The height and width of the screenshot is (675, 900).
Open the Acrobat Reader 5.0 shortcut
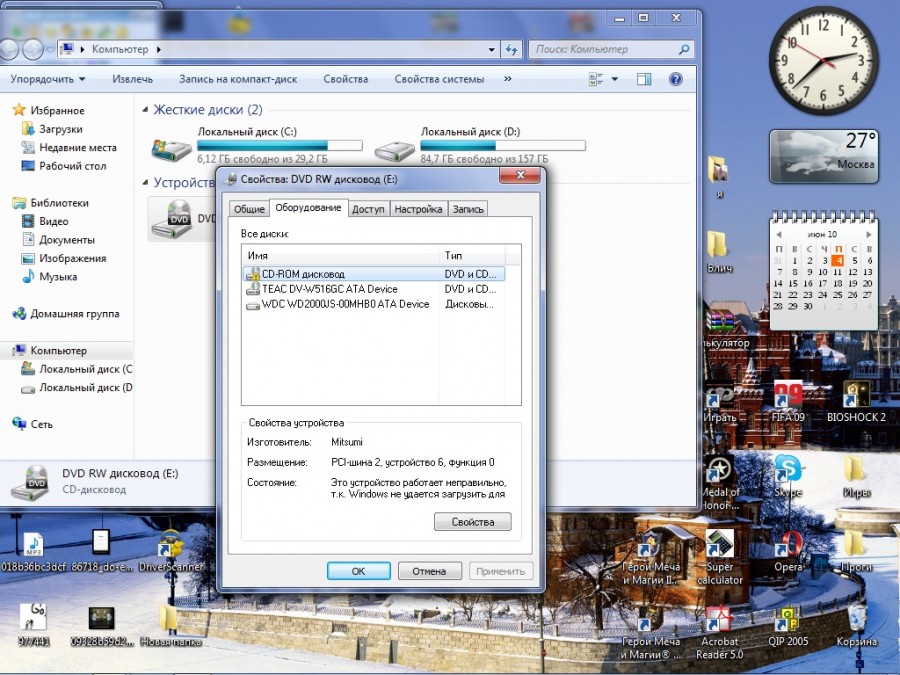(720, 620)
